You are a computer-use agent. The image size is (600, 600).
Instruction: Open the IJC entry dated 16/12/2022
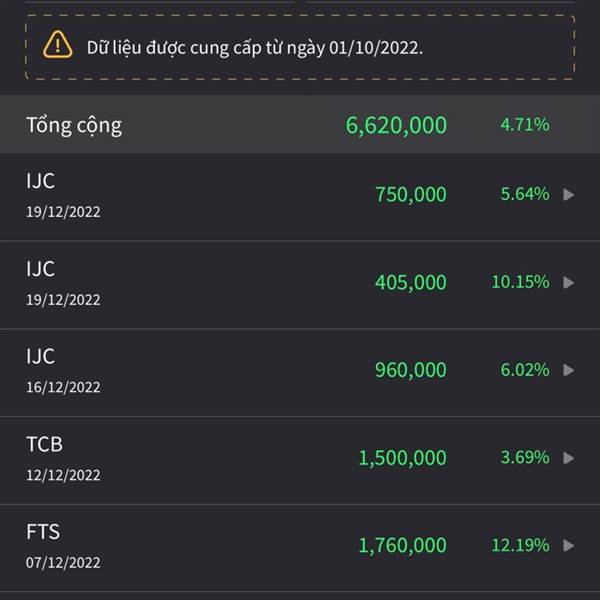pyautogui.click(x=300, y=372)
